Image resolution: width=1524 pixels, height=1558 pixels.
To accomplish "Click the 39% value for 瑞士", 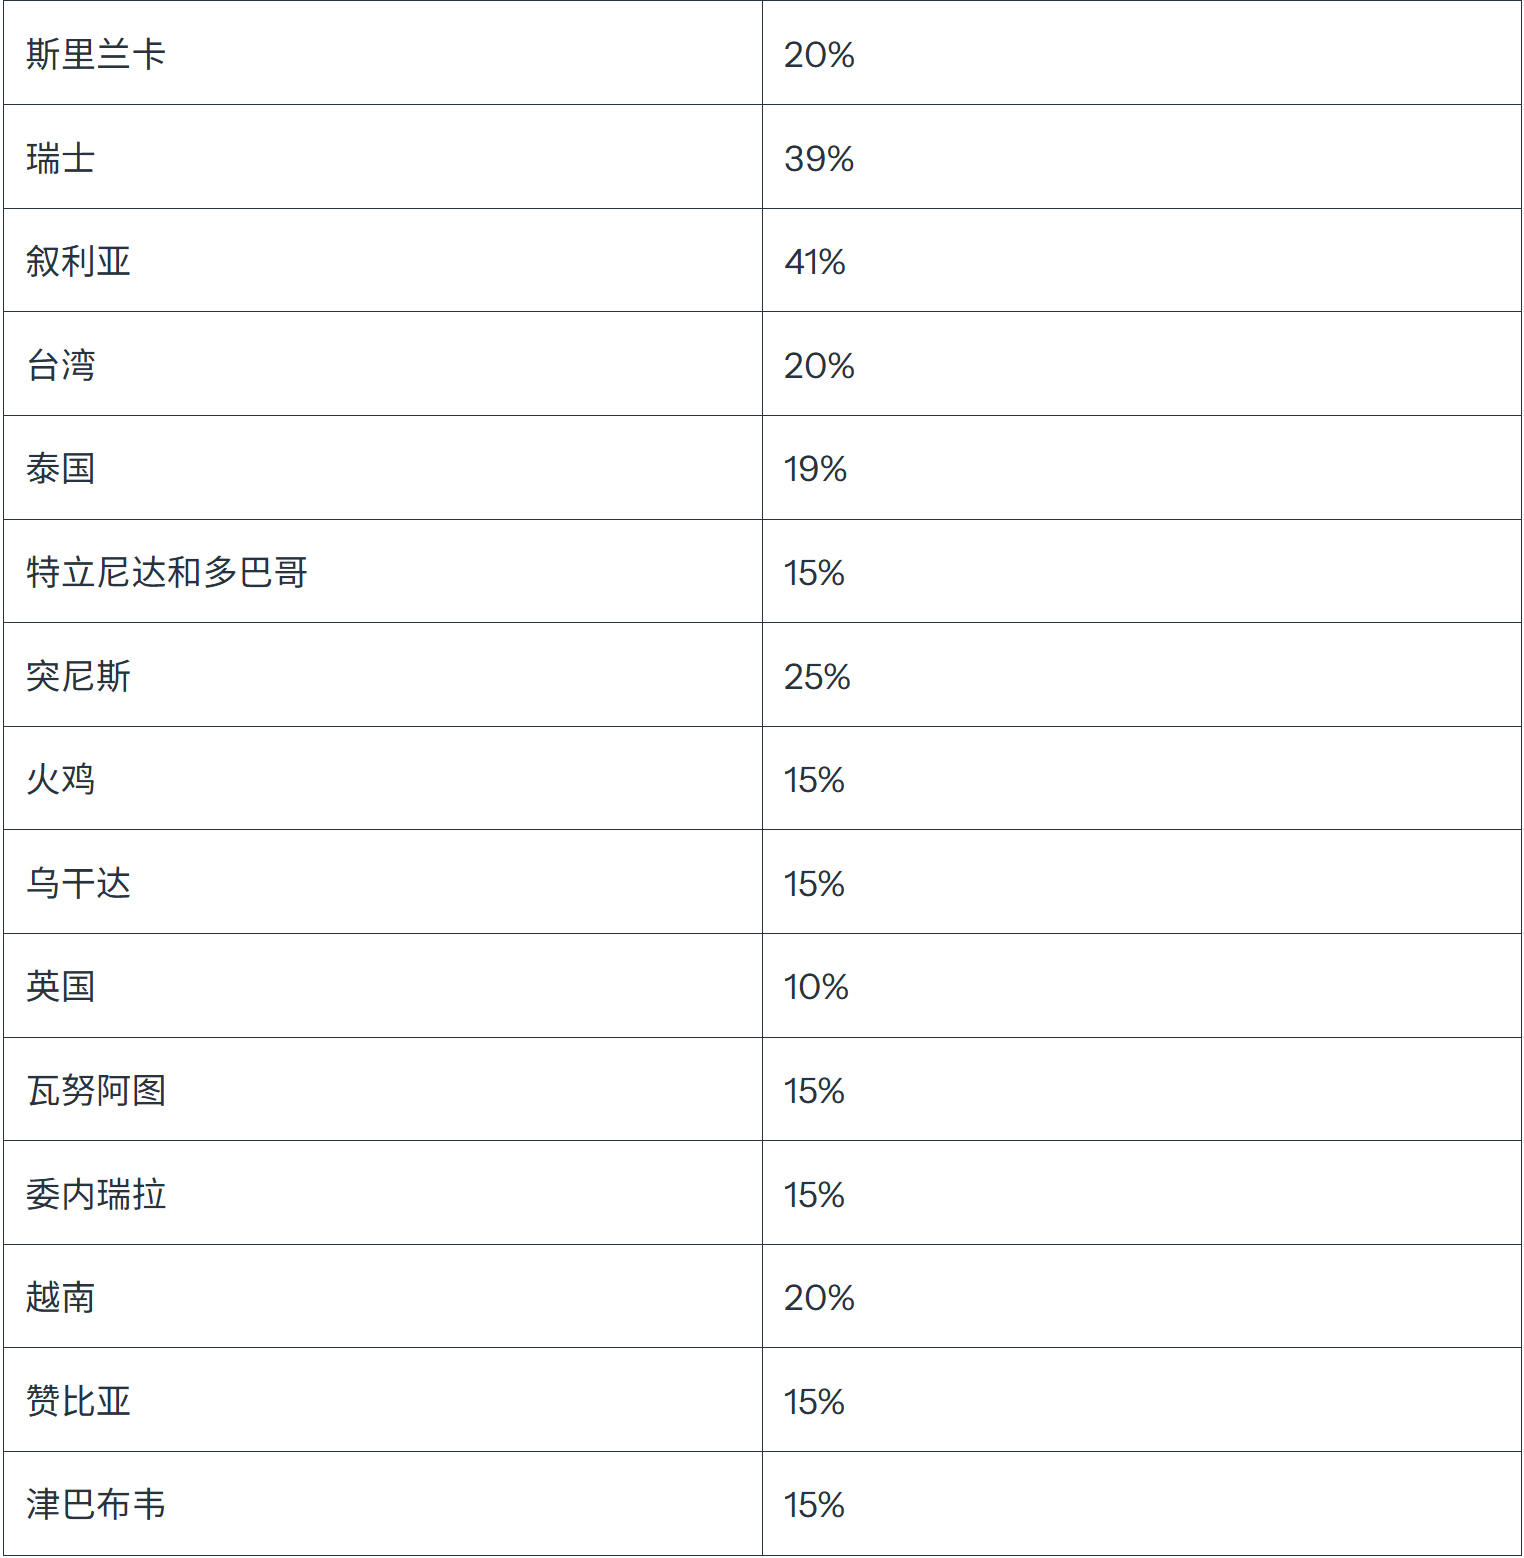I will point(819,158).
